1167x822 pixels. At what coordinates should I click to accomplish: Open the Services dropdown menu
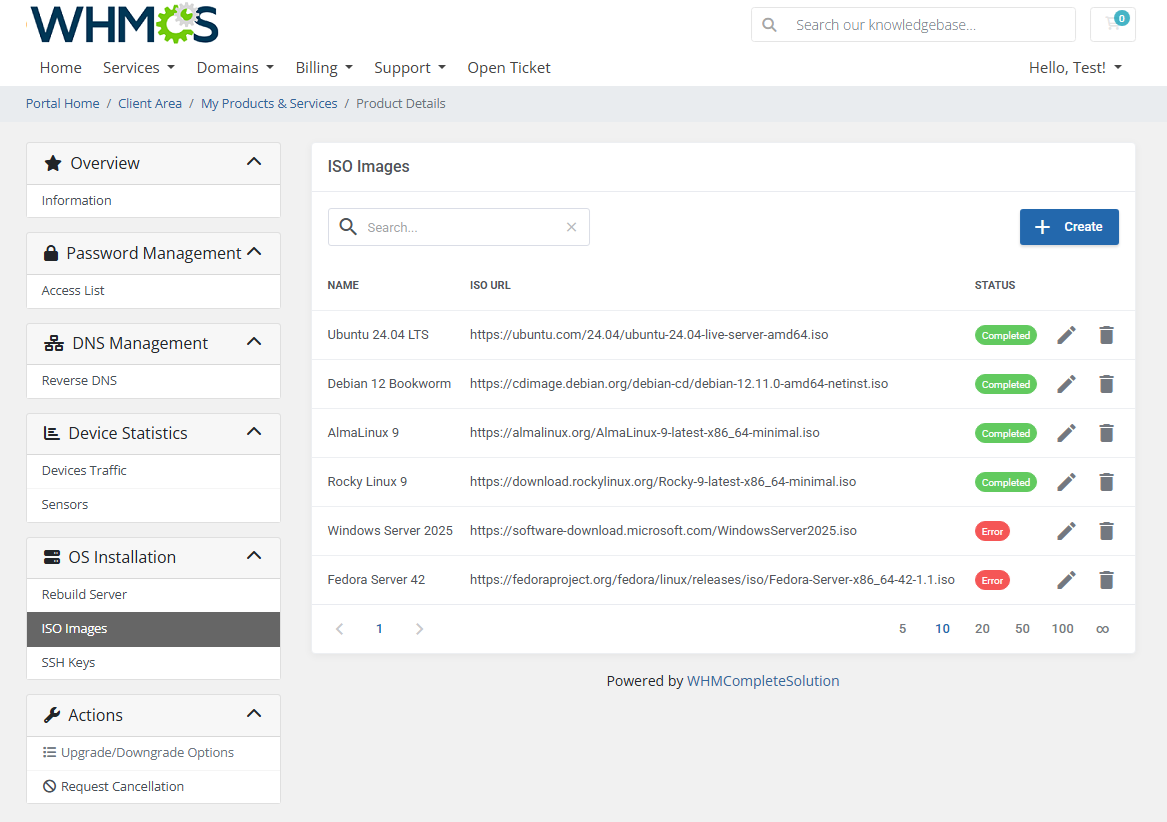(x=139, y=68)
